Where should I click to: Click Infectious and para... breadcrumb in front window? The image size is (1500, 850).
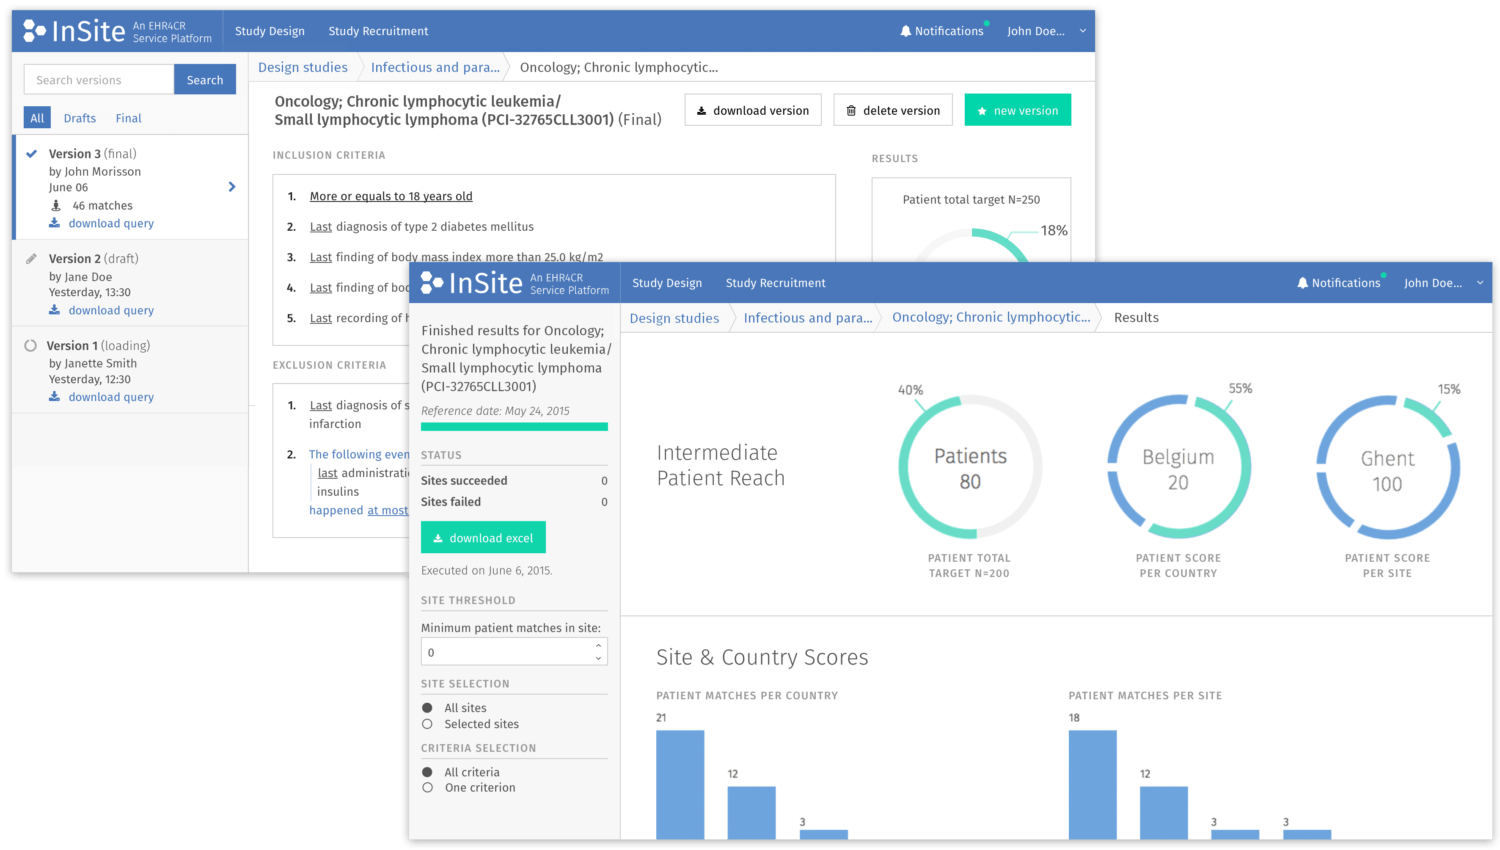coord(808,318)
